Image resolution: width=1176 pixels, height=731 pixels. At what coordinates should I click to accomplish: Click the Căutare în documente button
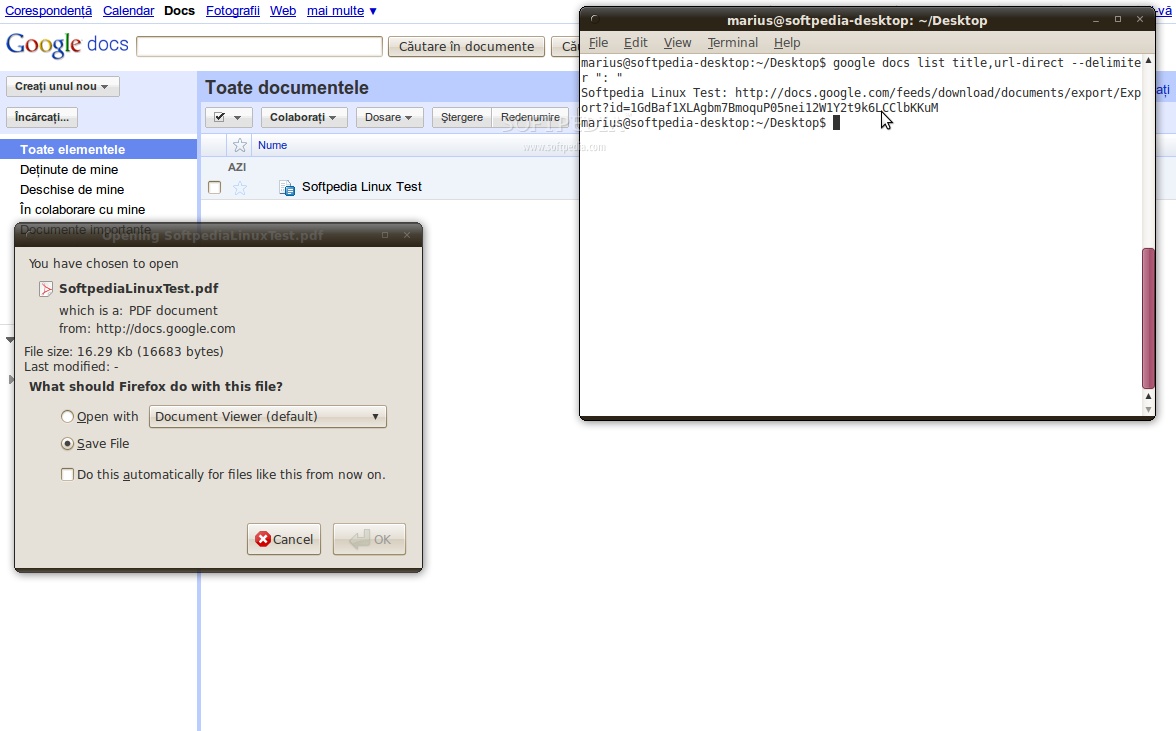tap(466, 46)
